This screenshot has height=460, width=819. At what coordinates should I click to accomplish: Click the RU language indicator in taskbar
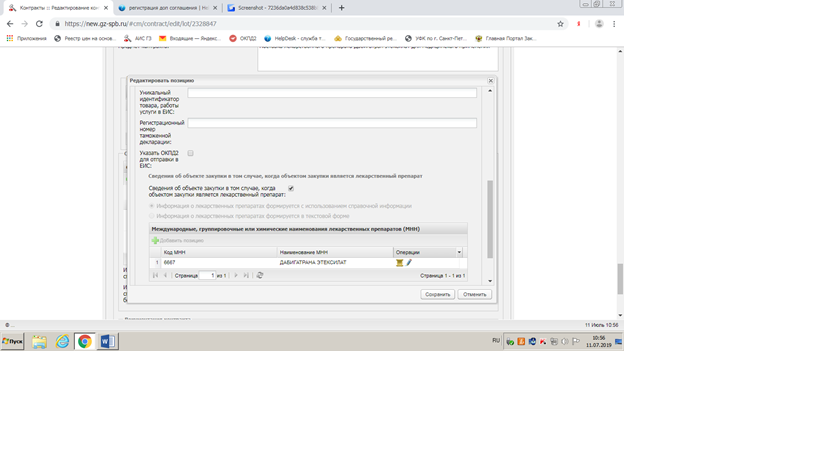(x=496, y=340)
